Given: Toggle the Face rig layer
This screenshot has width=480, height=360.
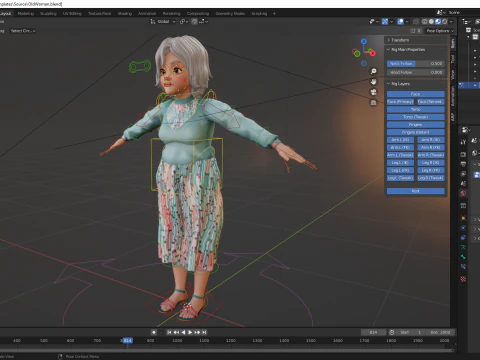Looking at the screenshot, I should pos(416,94).
